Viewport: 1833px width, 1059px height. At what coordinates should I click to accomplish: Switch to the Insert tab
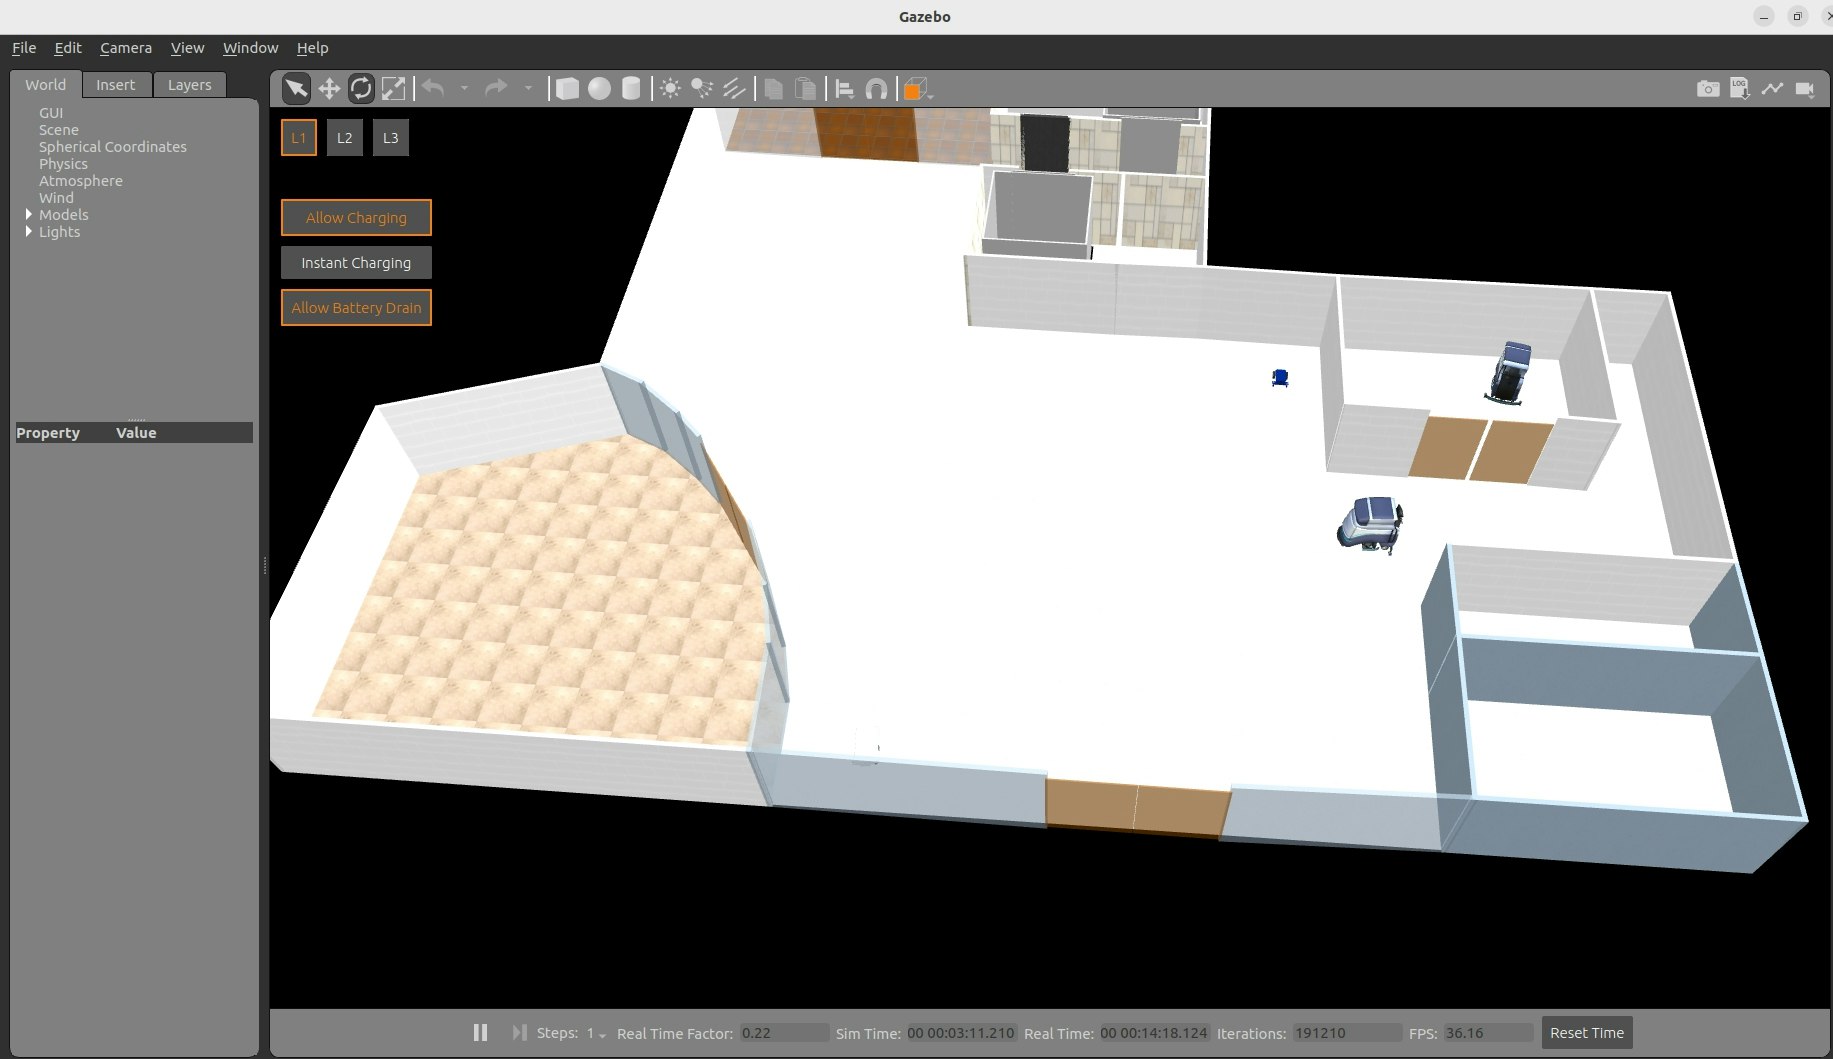116,84
